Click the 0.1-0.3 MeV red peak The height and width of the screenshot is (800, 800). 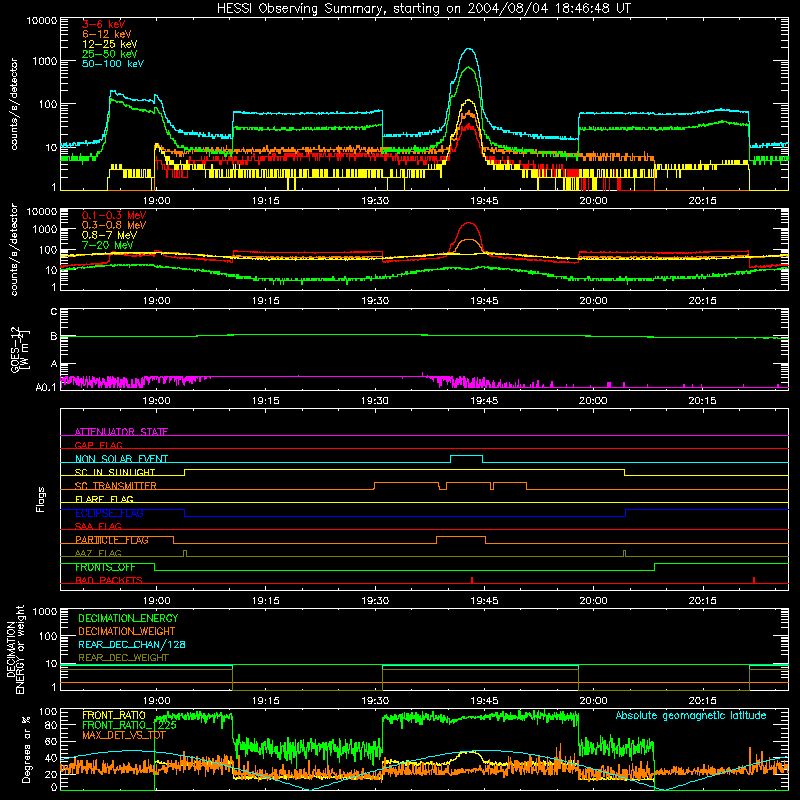pyautogui.click(x=469, y=223)
